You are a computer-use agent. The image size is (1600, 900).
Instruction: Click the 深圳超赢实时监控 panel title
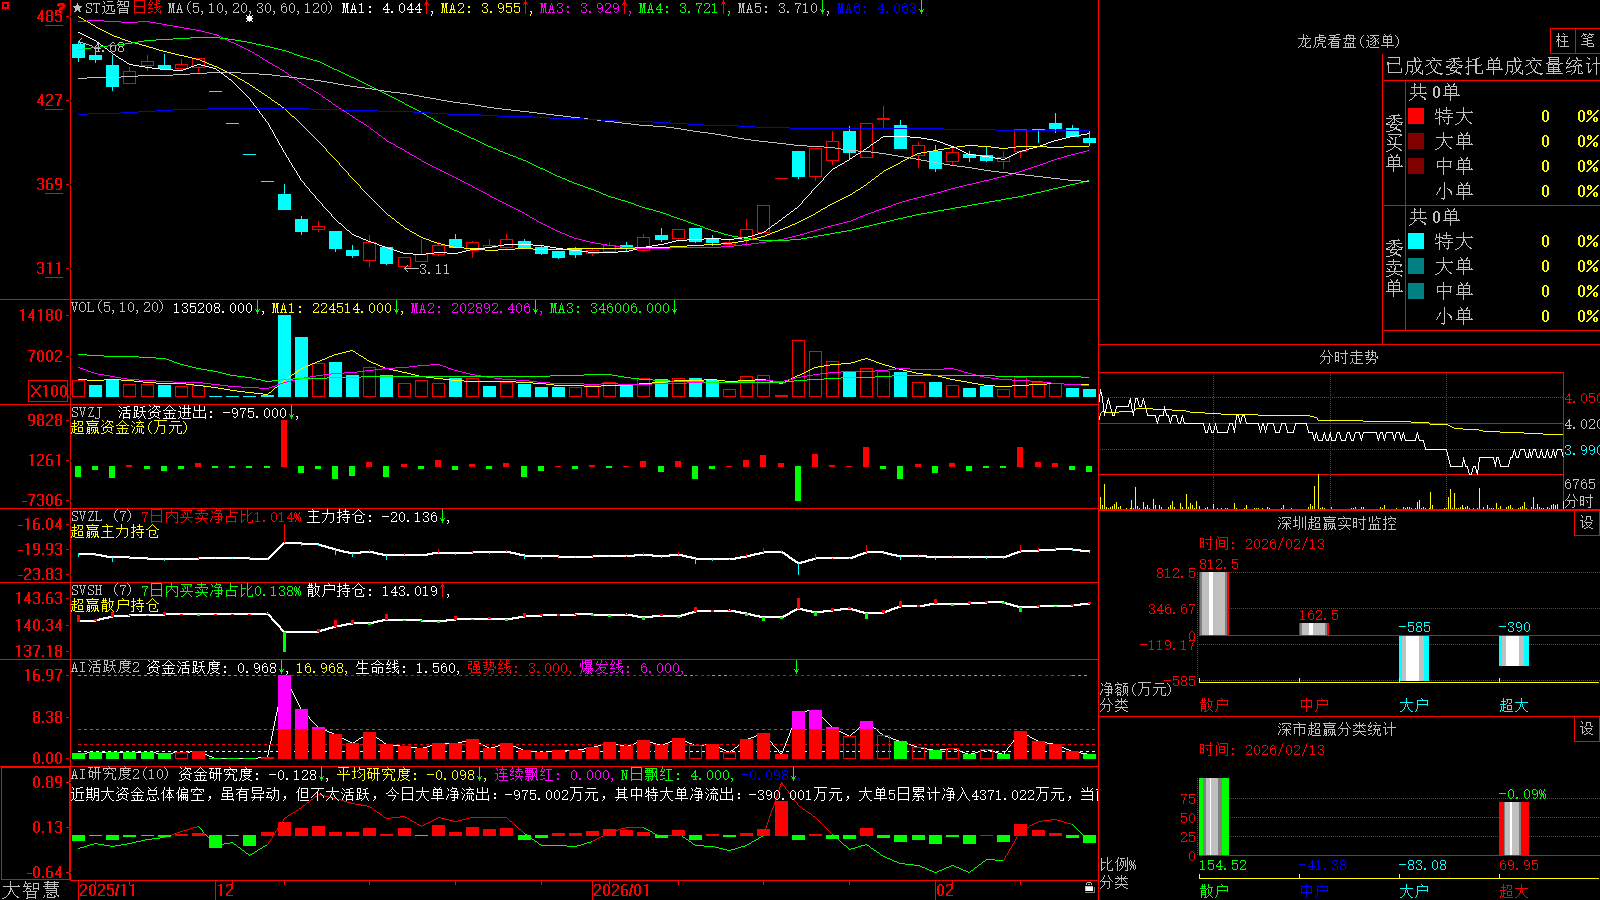[x=1336, y=523]
